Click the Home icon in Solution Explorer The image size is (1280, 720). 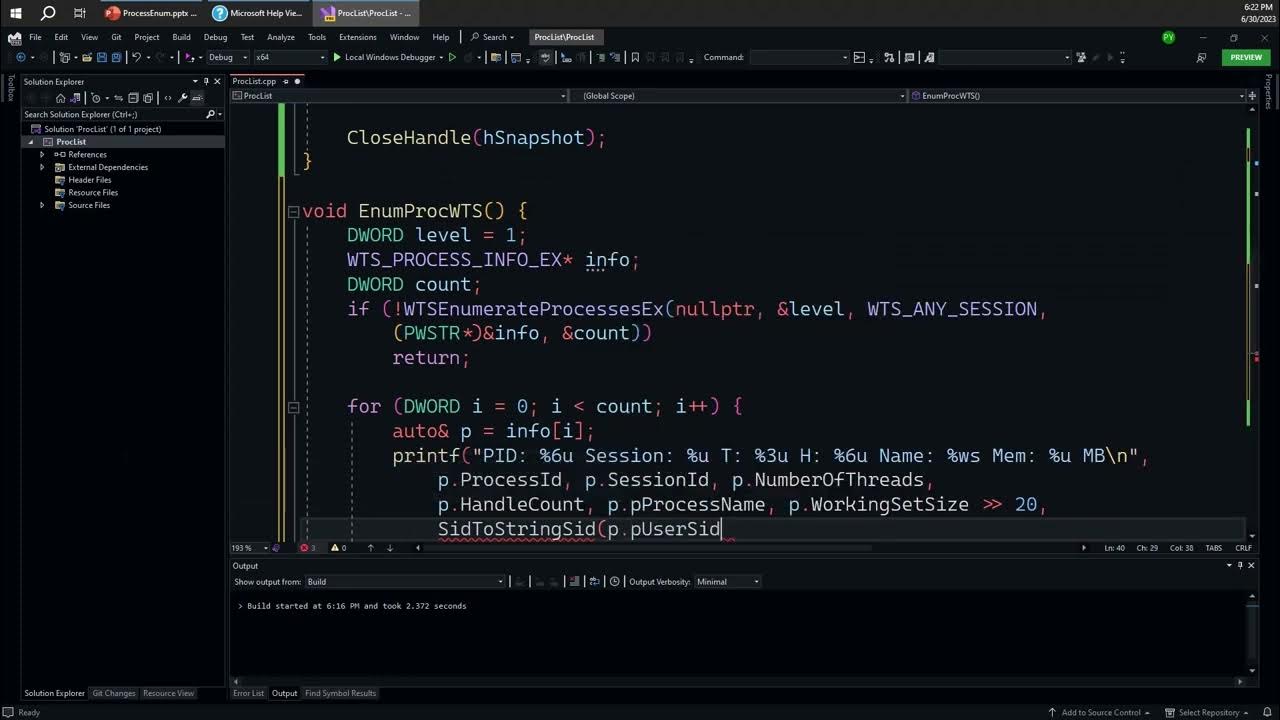(x=60, y=98)
